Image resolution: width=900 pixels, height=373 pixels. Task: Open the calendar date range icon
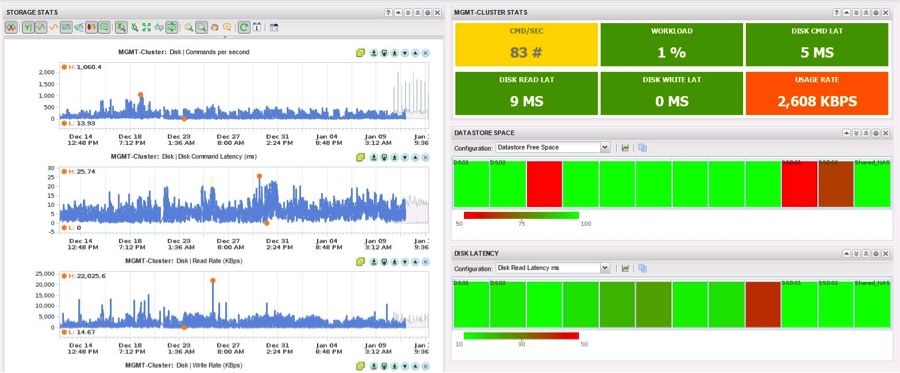[274, 27]
